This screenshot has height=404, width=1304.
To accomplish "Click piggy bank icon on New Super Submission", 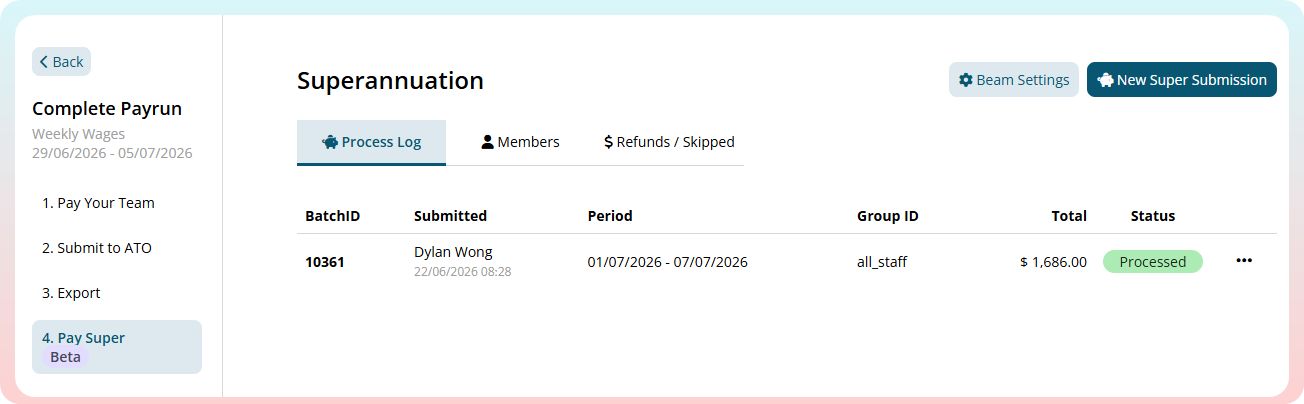I will (1105, 80).
